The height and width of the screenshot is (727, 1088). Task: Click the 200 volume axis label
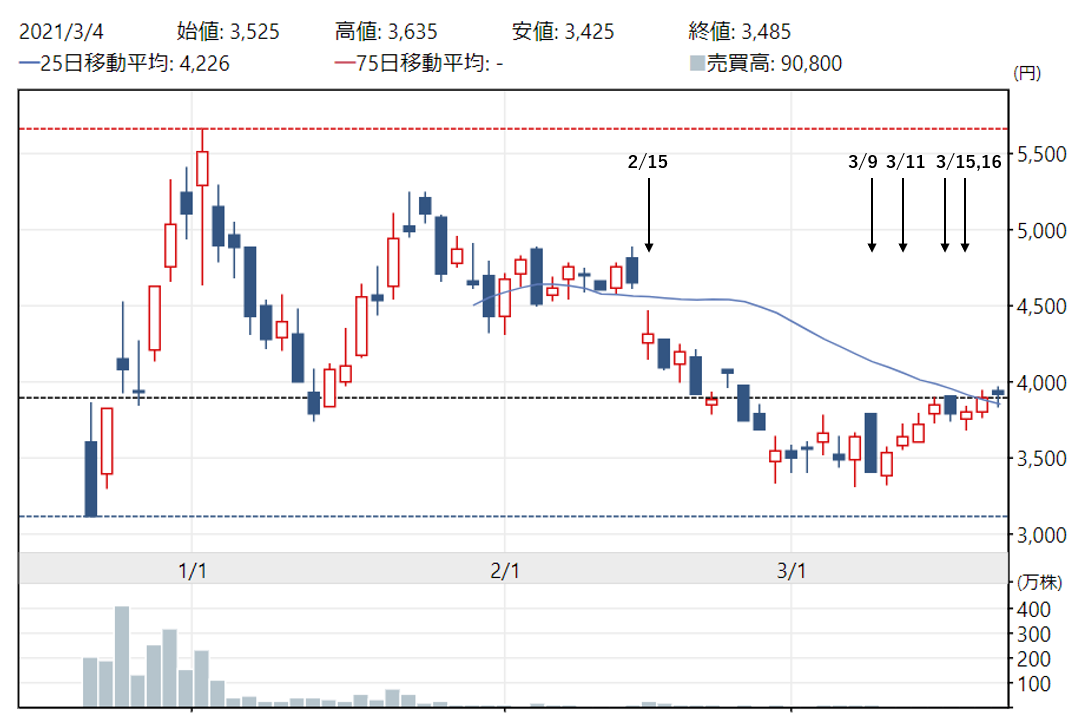coord(1033,659)
